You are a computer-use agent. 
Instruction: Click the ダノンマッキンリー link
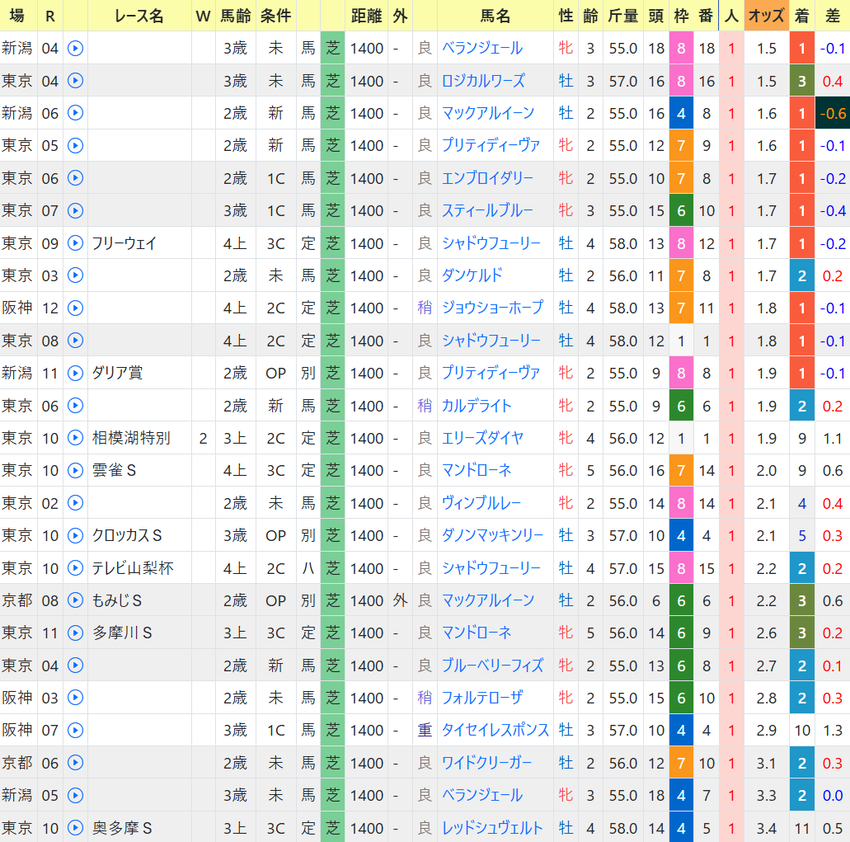pyautogui.click(x=492, y=536)
